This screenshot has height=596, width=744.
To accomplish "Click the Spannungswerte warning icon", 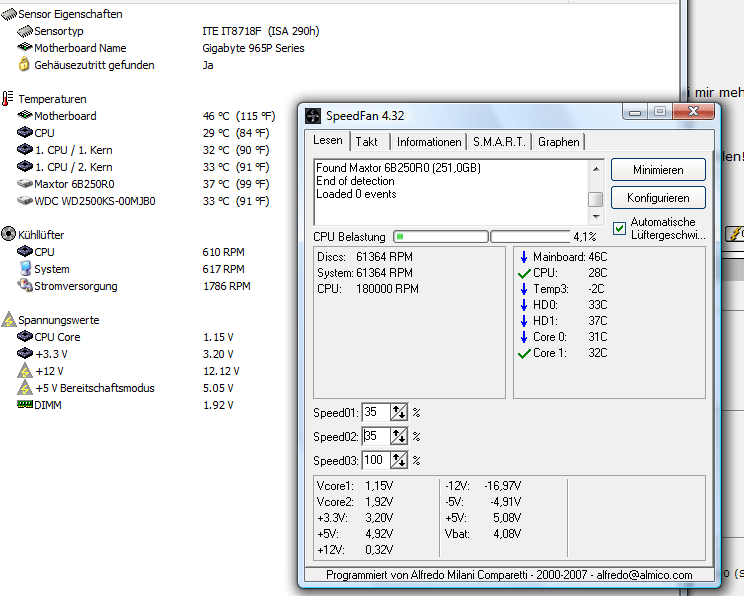I will (9, 319).
